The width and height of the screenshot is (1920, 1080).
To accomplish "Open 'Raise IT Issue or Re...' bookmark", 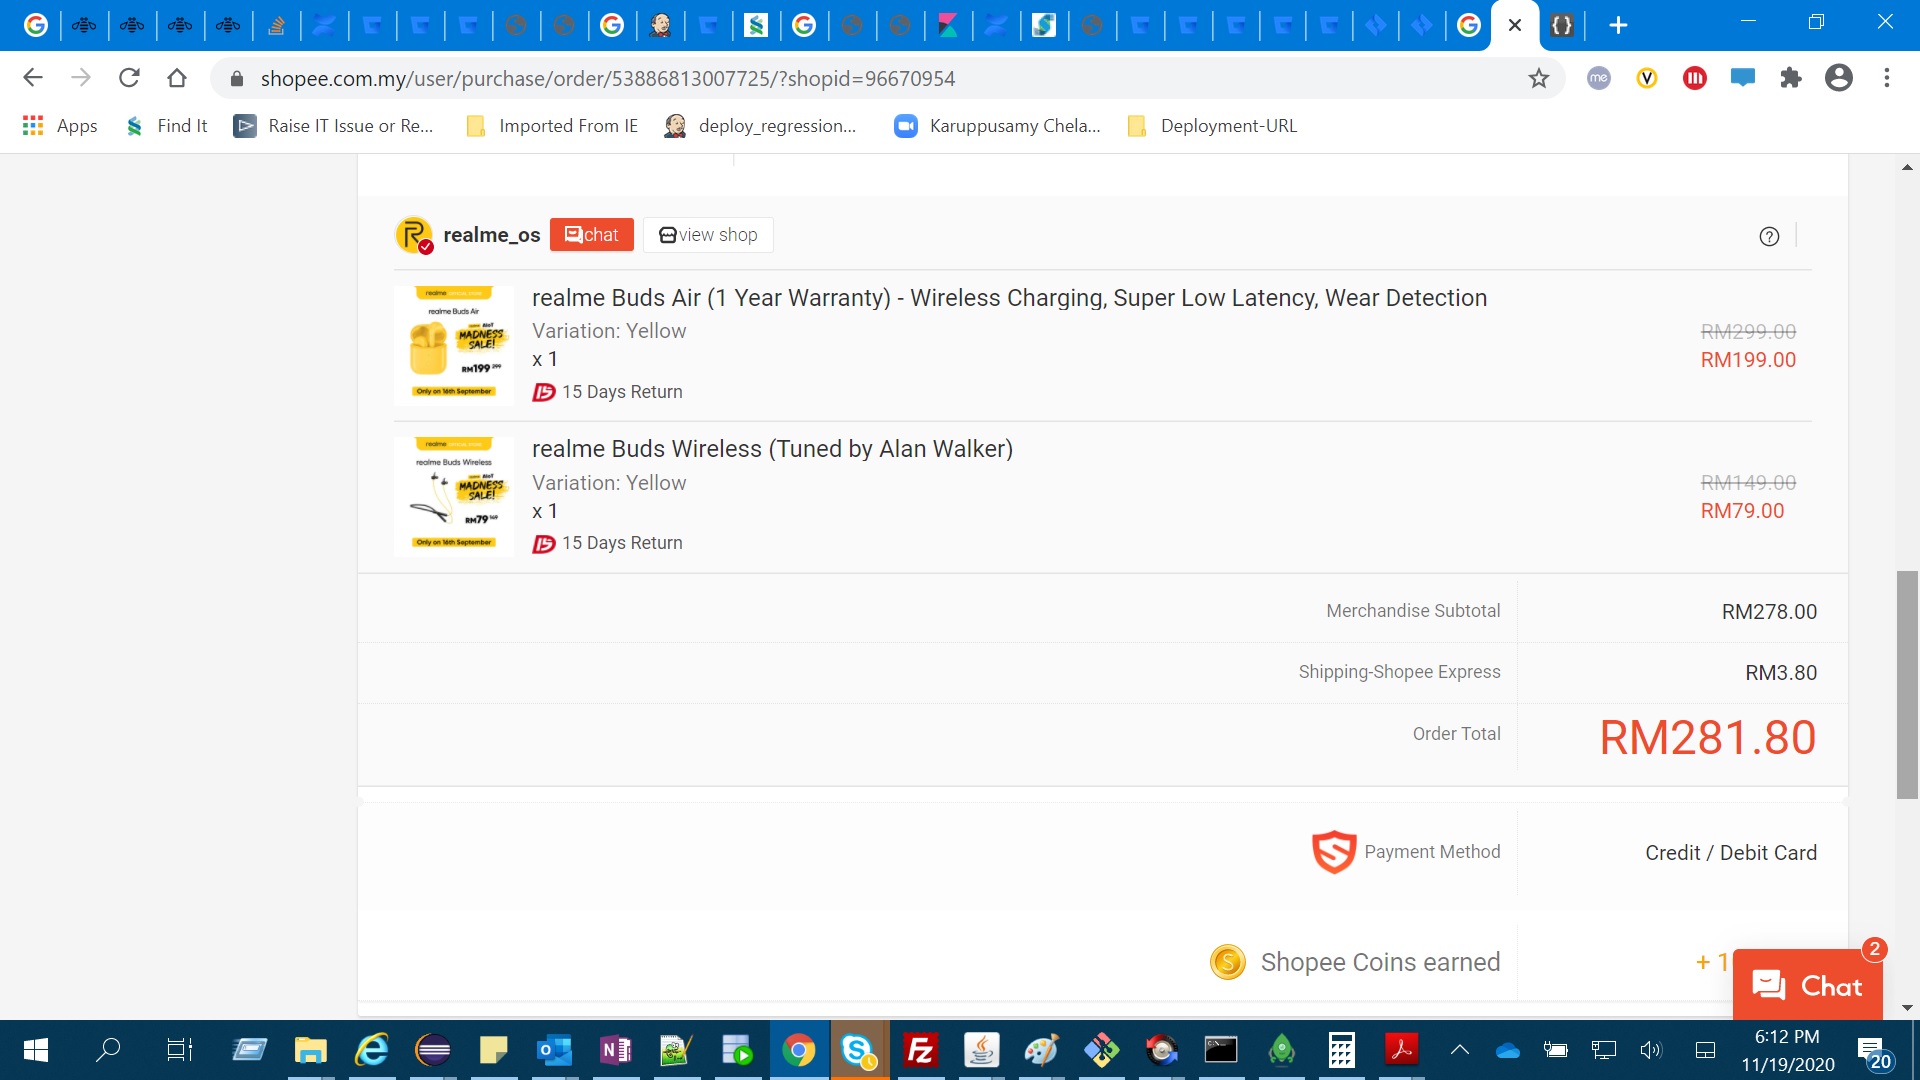I will (x=334, y=126).
